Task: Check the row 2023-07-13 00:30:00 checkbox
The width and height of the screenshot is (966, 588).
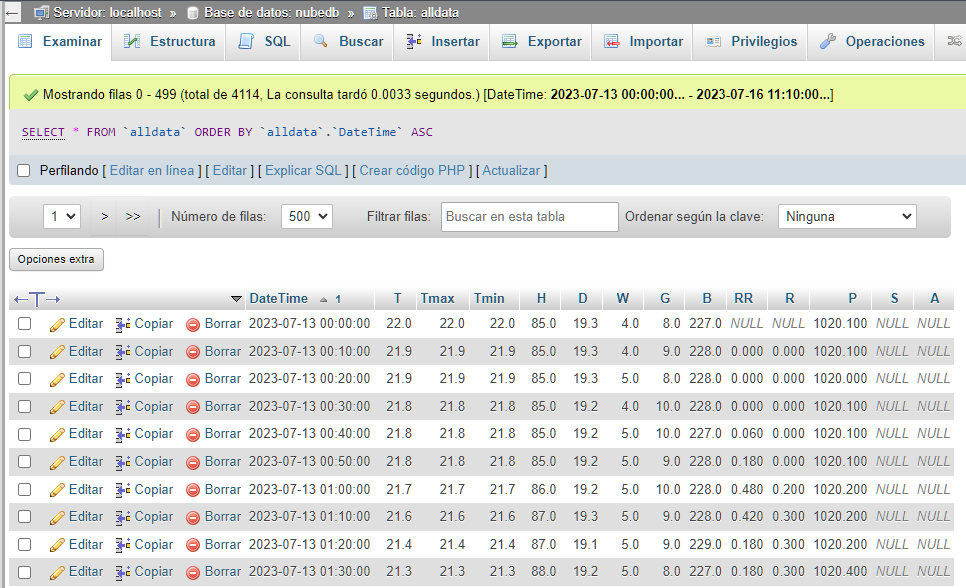Action: click(25, 406)
